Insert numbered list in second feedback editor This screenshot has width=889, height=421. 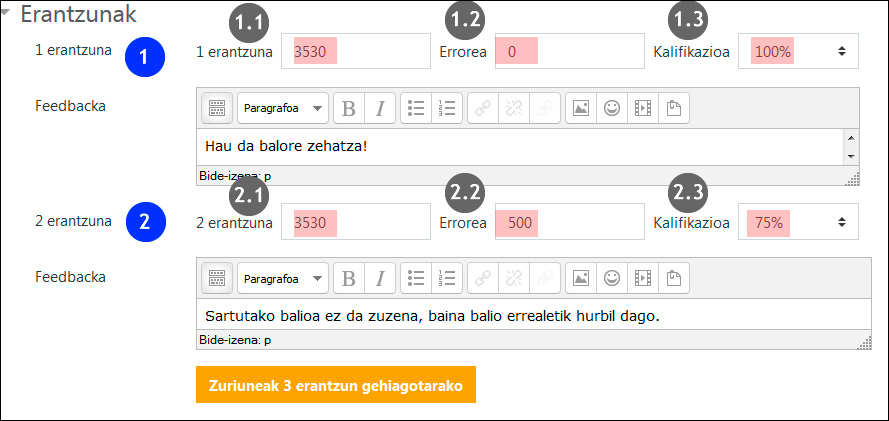(x=449, y=277)
